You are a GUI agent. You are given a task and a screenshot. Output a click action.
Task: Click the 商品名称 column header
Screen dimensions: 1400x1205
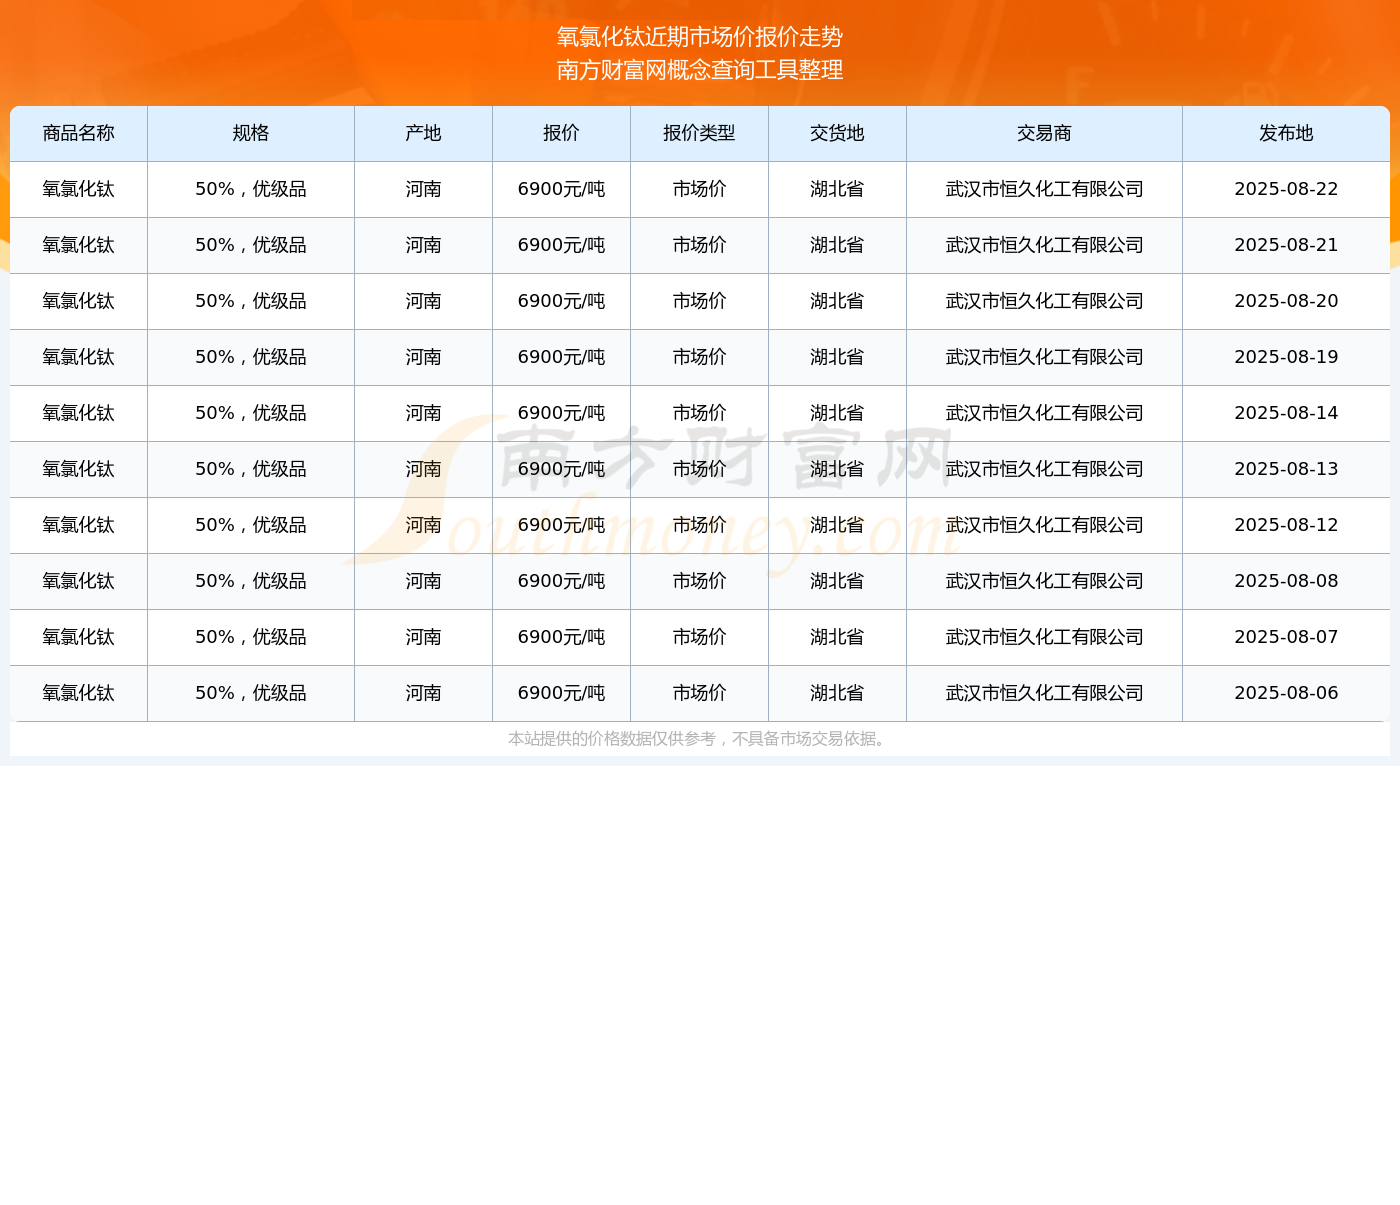coord(79,133)
